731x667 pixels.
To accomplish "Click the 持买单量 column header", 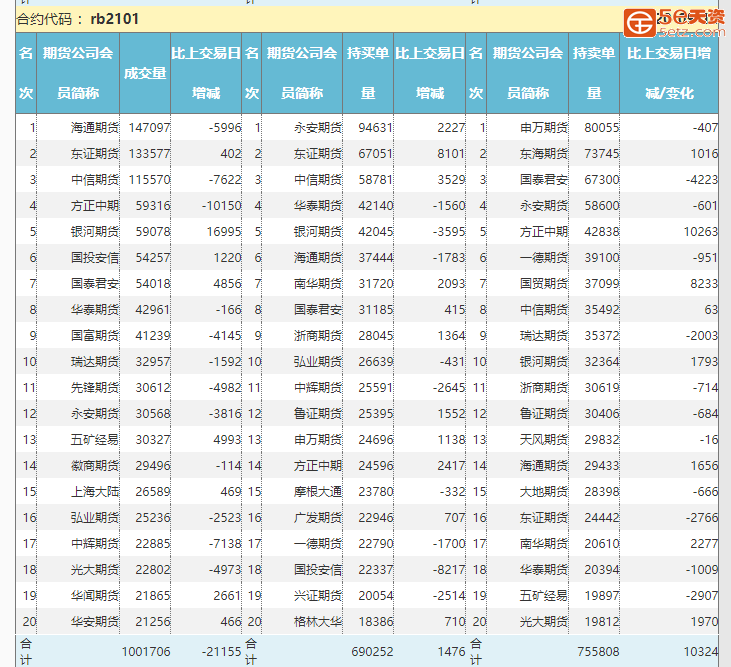I will (x=367, y=73).
